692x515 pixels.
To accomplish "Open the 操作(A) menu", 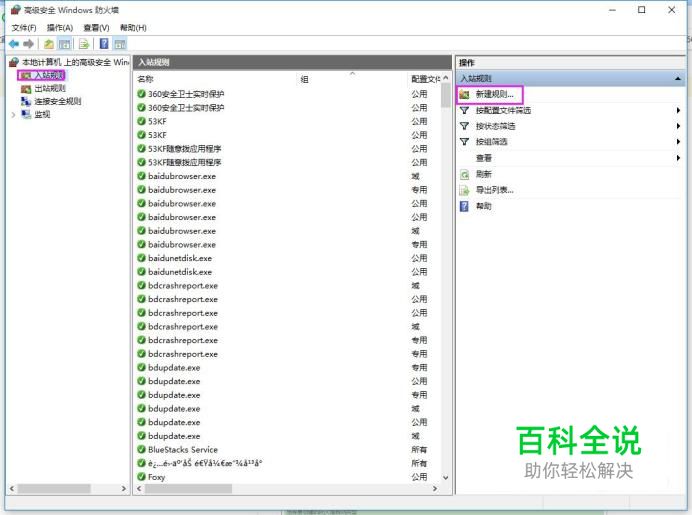I will coord(60,28).
